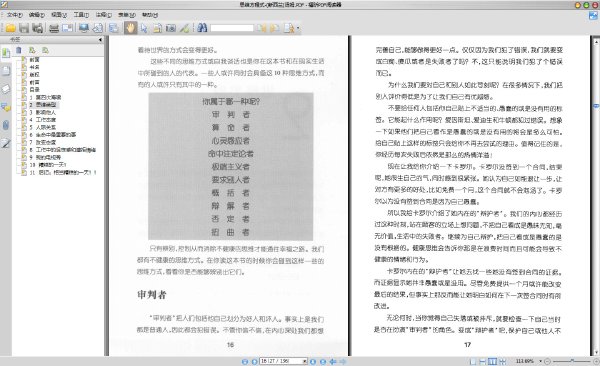Select bookmark starting with '7'
Screen dimensions: 600x366
pyautogui.click(x=42, y=142)
